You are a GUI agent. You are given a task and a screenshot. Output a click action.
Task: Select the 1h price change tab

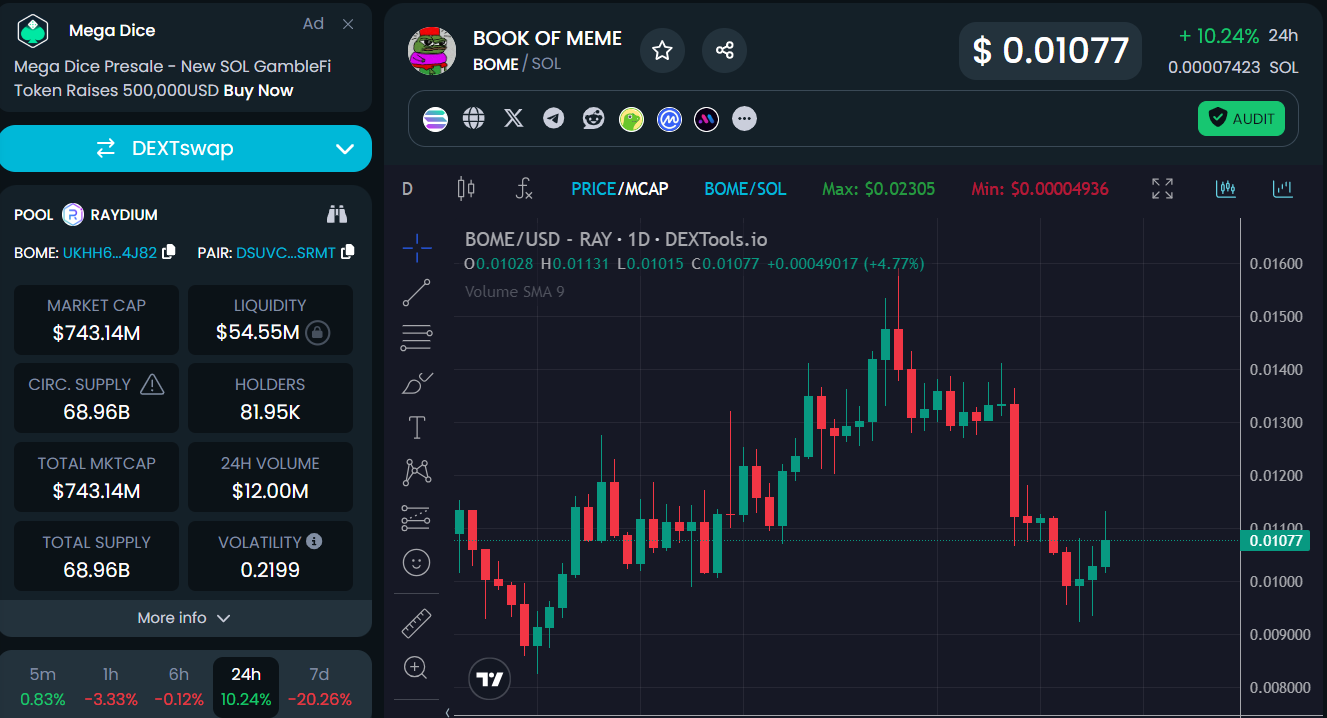click(111, 687)
